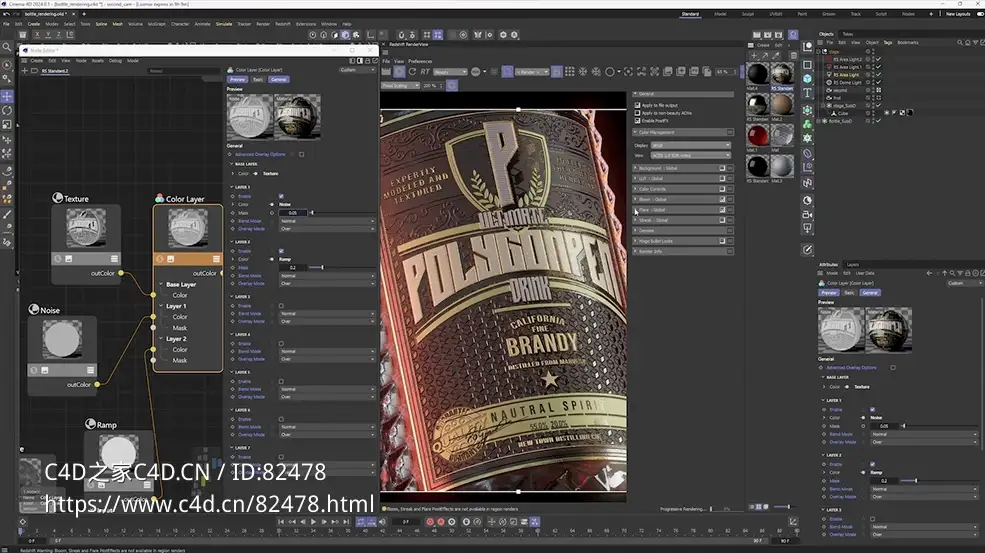Delete material with trash icon in Material Manager
985x553 pixels.
(793, 55)
